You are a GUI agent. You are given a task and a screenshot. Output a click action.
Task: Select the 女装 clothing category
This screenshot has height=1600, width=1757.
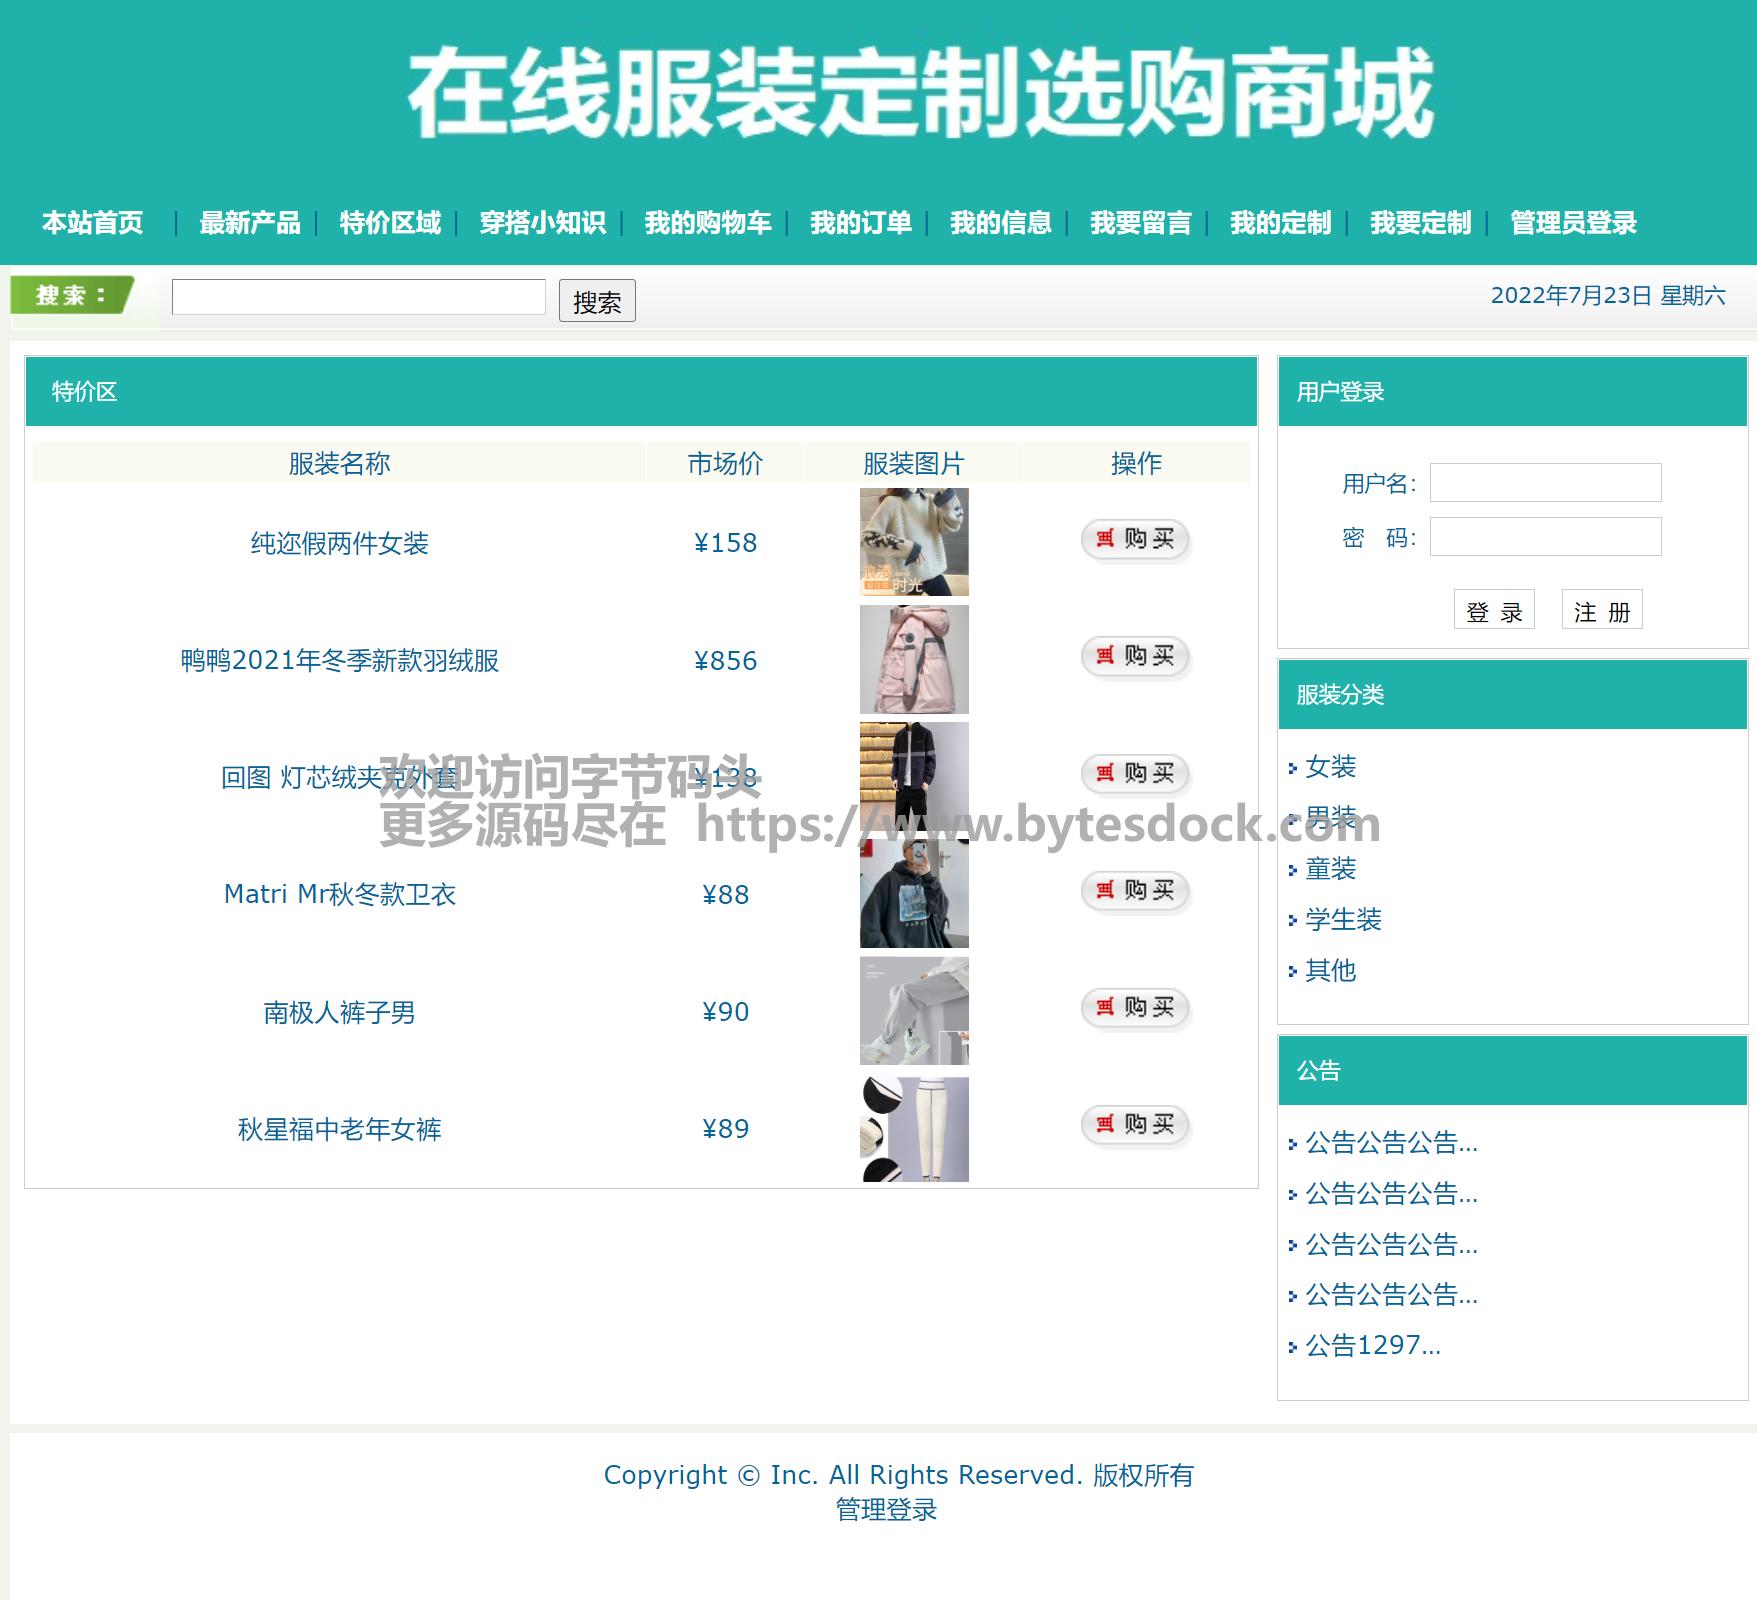coord(1330,767)
